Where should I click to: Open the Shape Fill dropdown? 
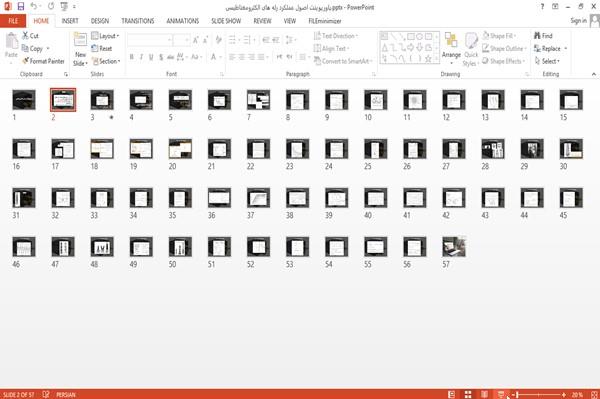click(x=499, y=36)
